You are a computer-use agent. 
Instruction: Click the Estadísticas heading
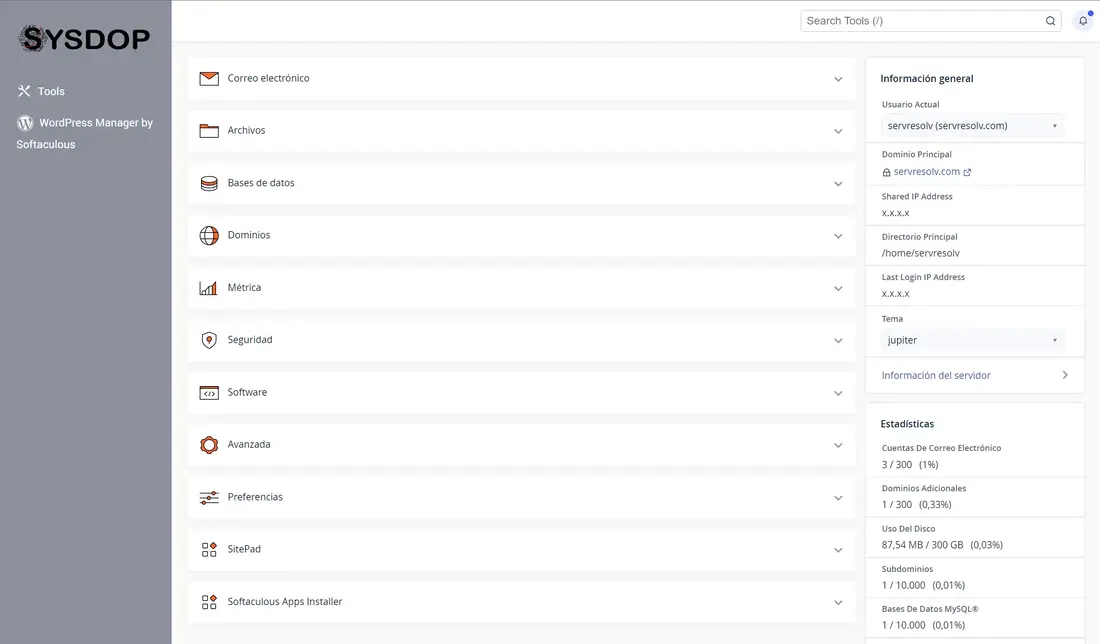tap(907, 424)
